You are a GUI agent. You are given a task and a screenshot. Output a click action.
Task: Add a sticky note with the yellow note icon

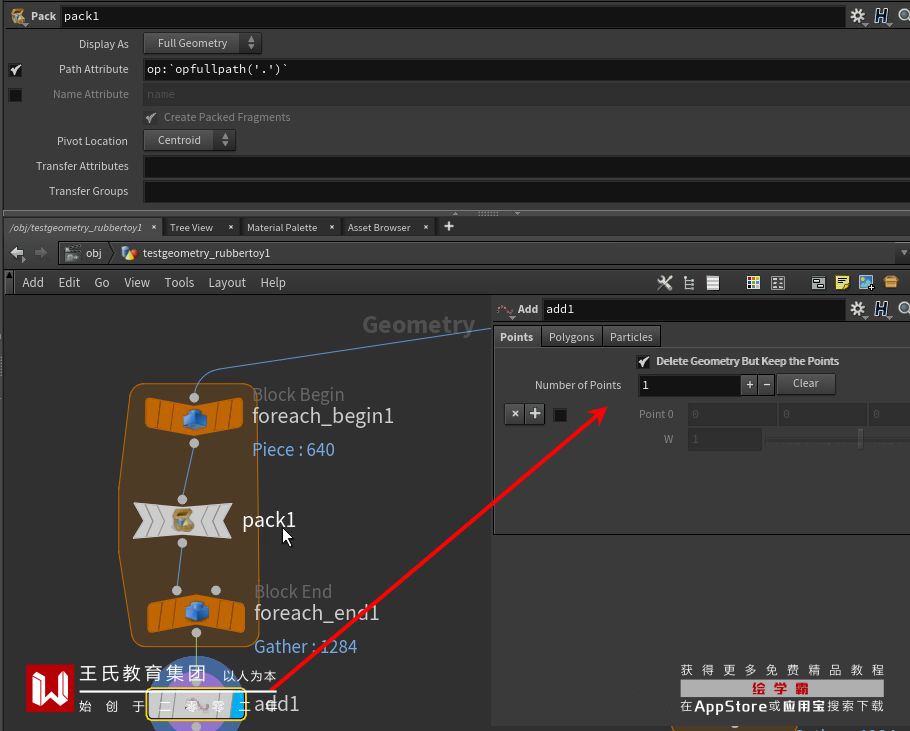tap(842, 283)
